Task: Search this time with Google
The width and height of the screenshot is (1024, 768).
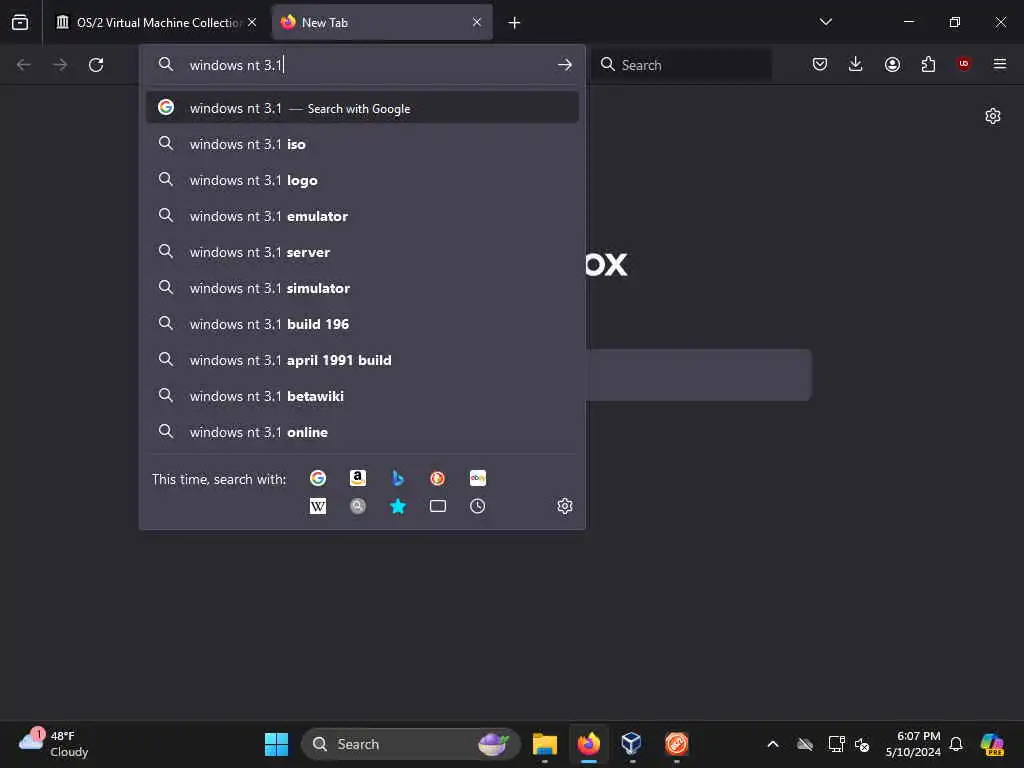Action: (318, 478)
